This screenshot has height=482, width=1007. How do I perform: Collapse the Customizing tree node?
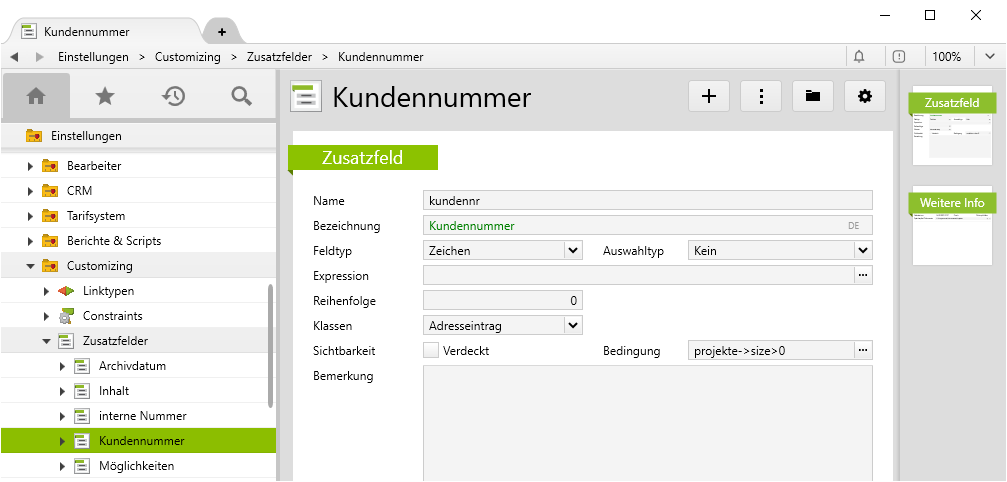tap(31, 266)
